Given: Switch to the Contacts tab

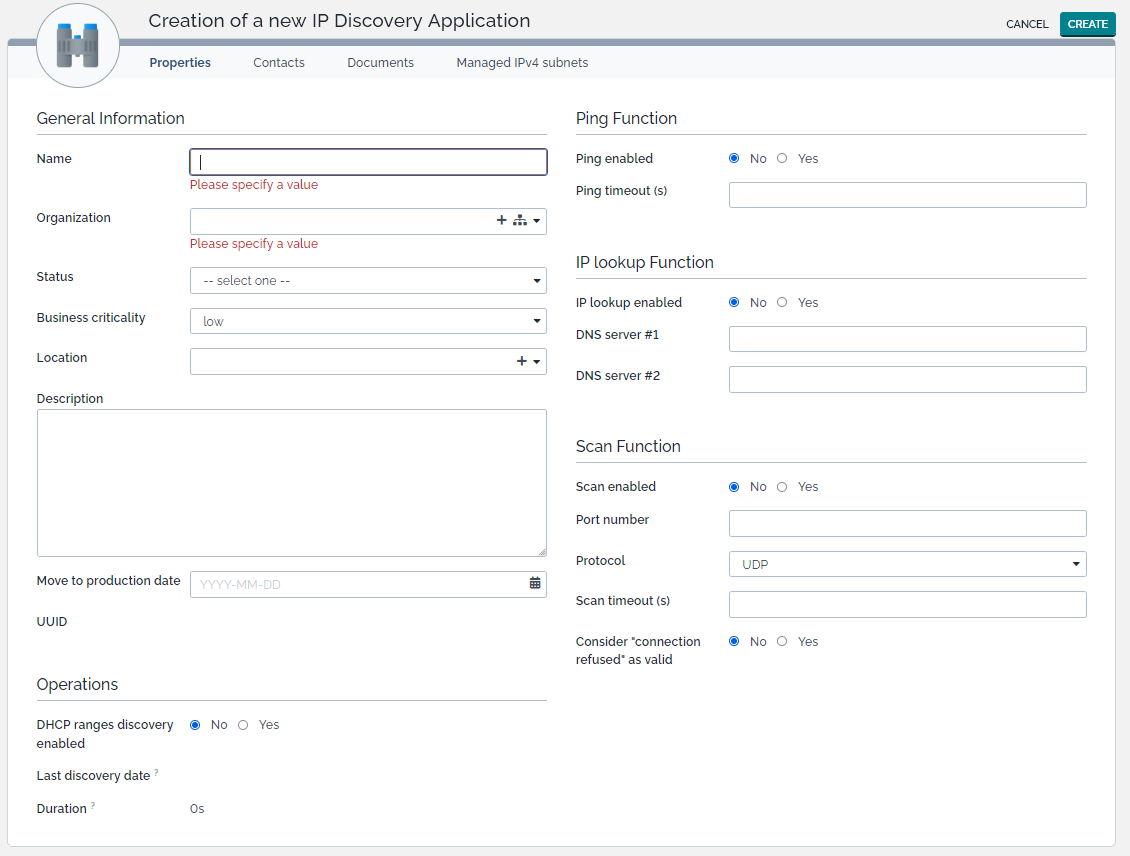Looking at the screenshot, I should tap(279, 62).
